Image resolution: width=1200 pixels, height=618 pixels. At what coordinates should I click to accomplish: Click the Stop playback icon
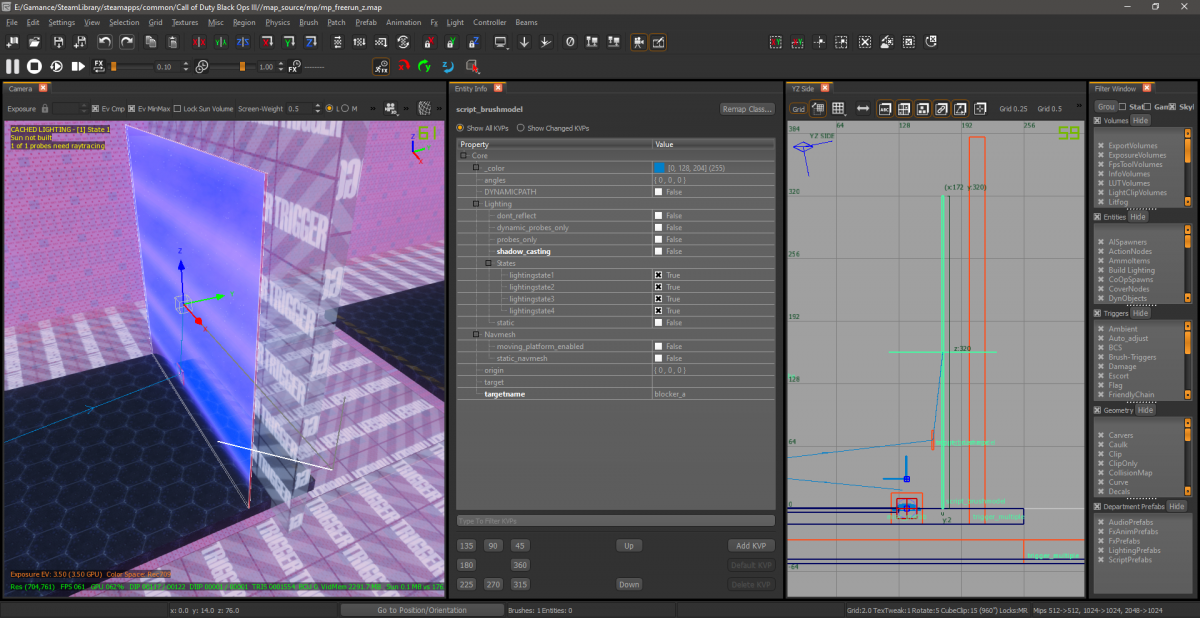pos(34,66)
